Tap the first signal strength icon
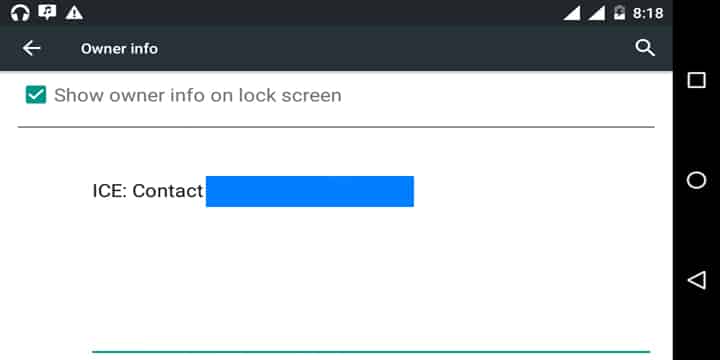720x360 pixels. click(572, 13)
